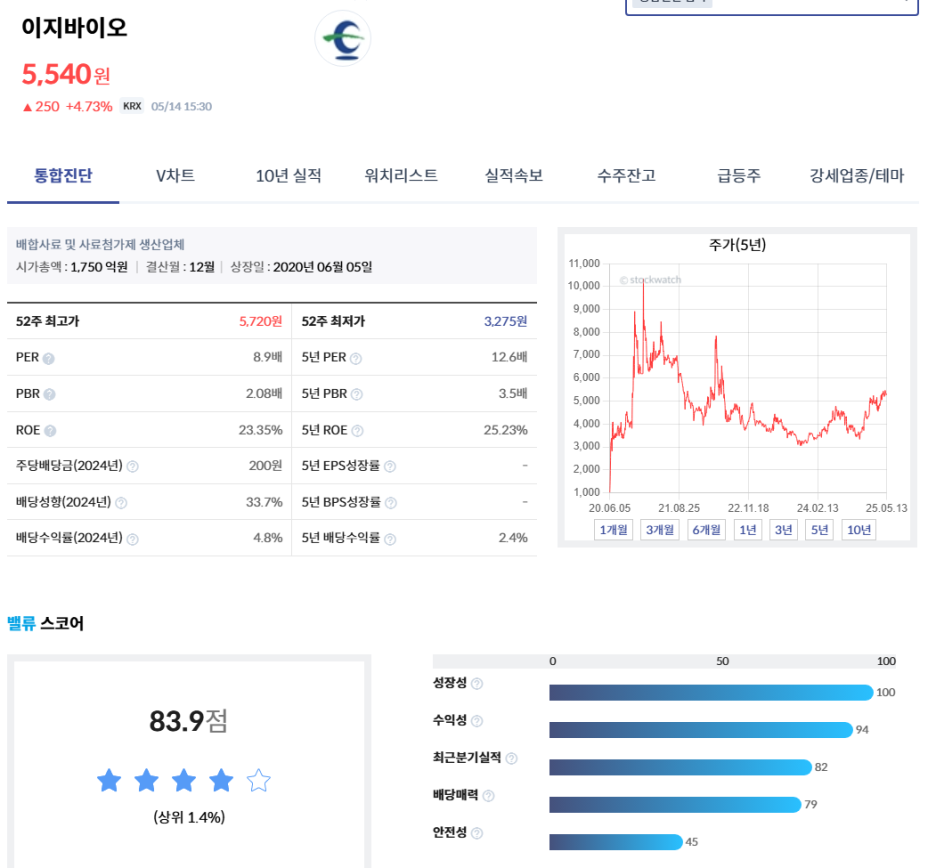Open the 성장성 score help icon

coord(477,684)
